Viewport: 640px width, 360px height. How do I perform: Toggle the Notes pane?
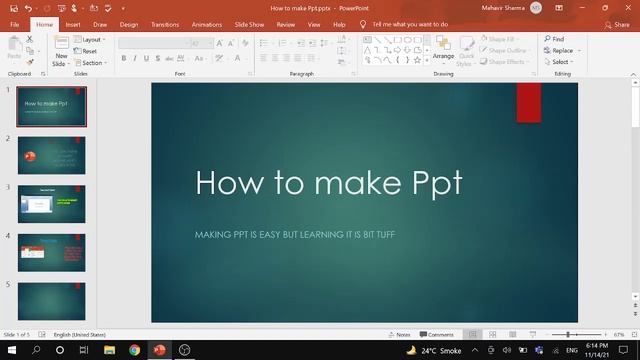(399, 335)
